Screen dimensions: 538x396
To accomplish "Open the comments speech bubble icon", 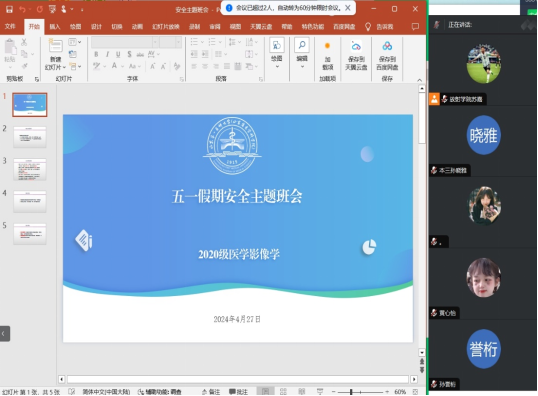I will coord(415,26).
